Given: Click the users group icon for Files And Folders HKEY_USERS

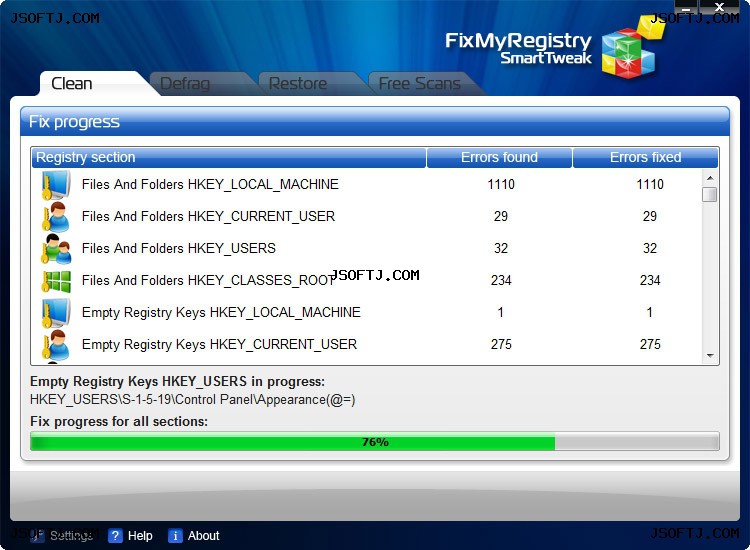Looking at the screenshot, I should [56, 249].
